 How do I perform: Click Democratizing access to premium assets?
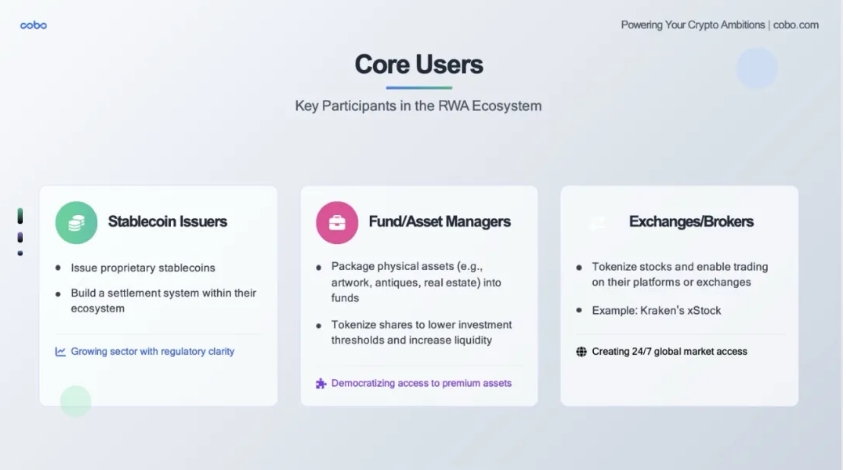[x=421, y=383]
